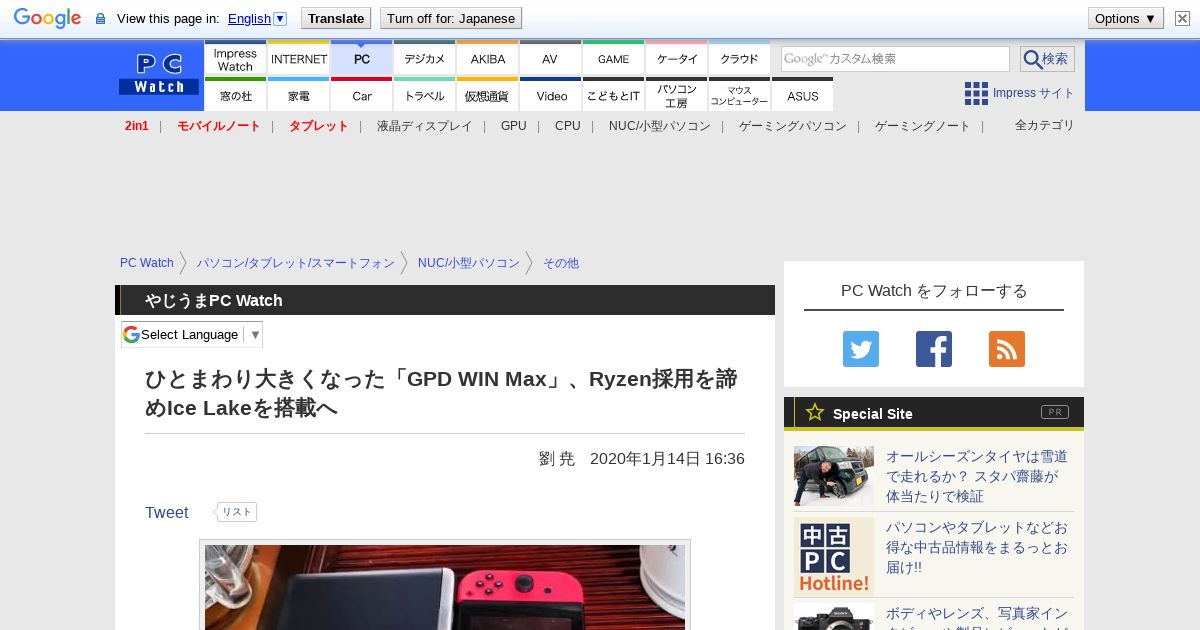Screen dimensions: 1200x630
Task: Click the Translate button
Action: [335, 18]
